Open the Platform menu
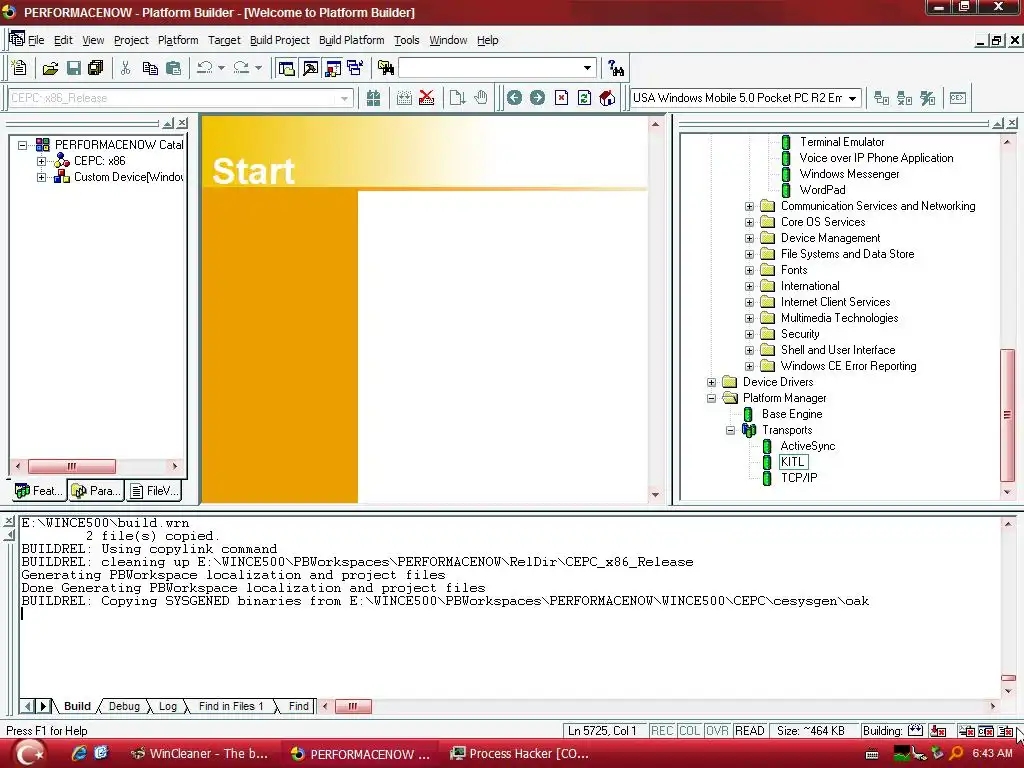The image size is (1024, 768). tap(178, 40)
